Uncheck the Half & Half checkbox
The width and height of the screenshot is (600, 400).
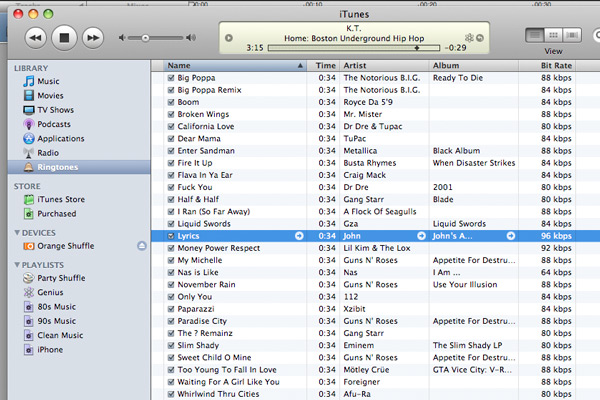click(x=171, y=199)
